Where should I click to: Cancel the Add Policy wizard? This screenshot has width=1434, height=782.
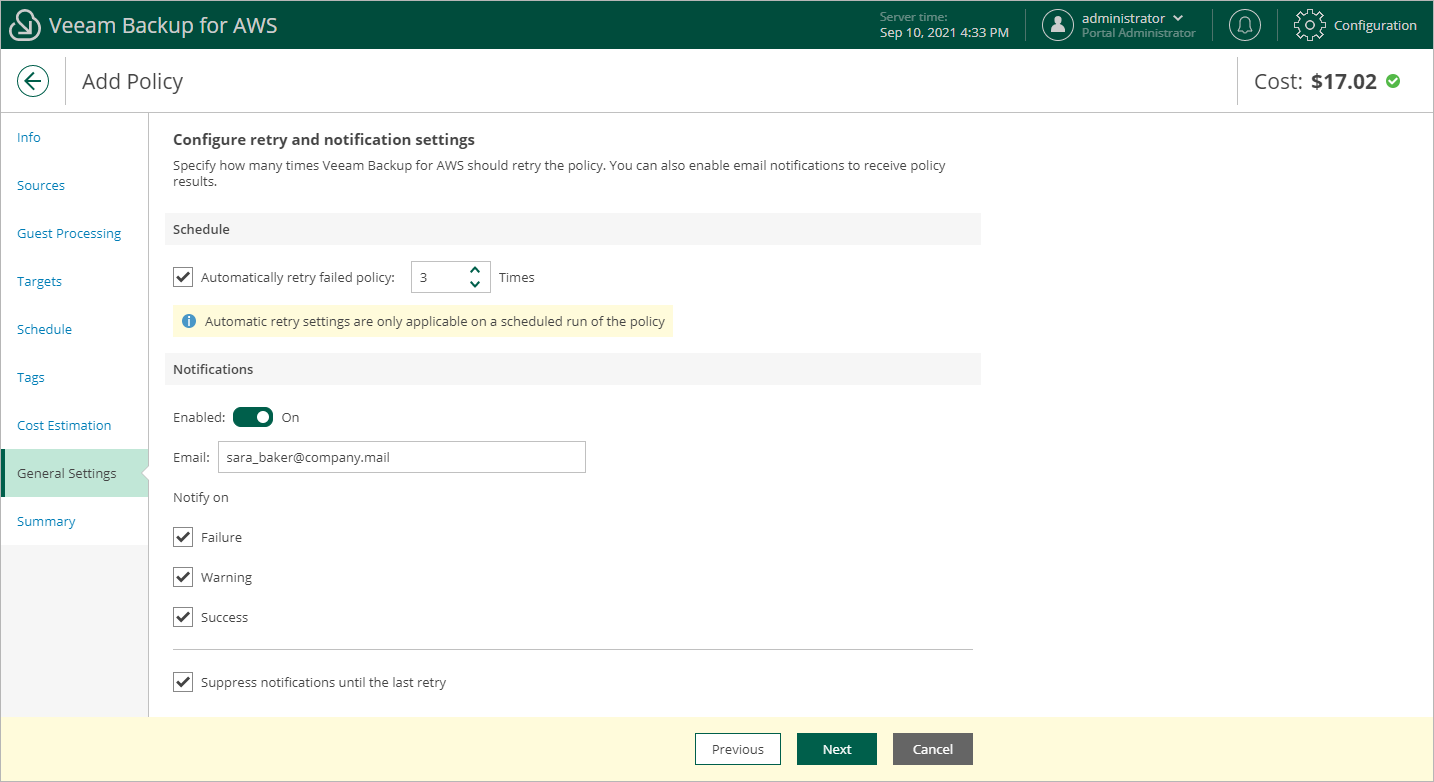(x=933, y=749)
